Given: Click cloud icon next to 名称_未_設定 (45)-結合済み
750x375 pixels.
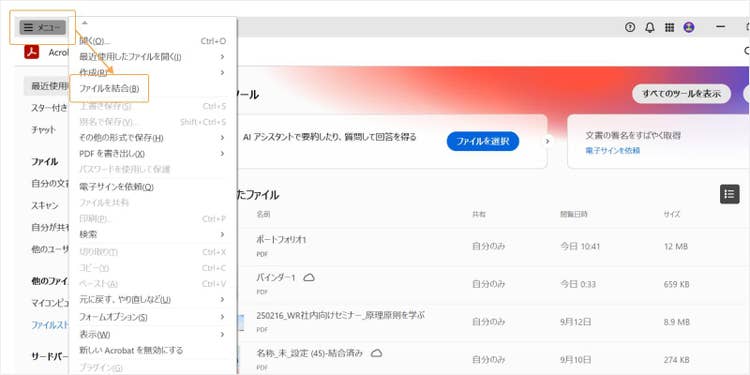Looking at the screenshot, I should [x=376, y=353].
